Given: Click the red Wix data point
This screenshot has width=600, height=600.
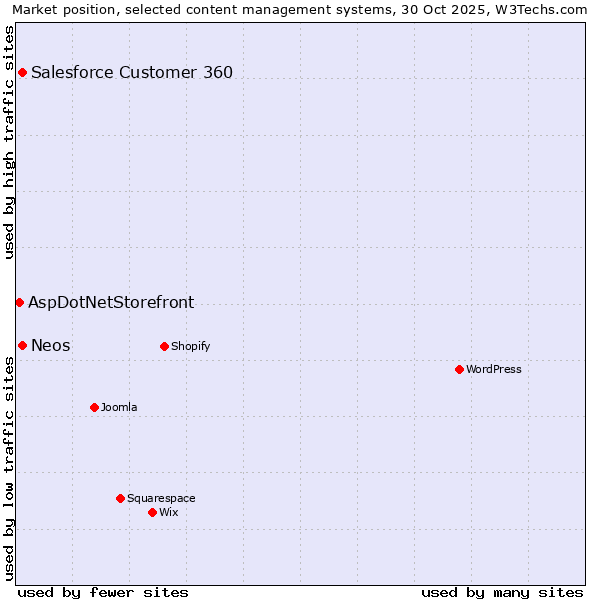Looking at the screenshot, I should [x=152, y=512].
